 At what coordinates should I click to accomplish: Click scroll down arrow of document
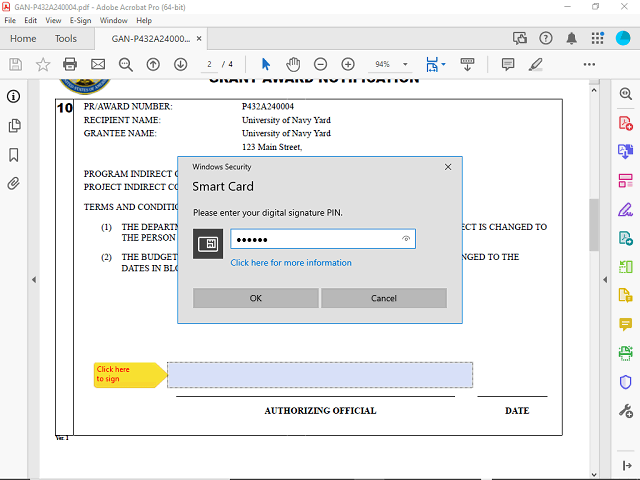[x=594, y=475]
